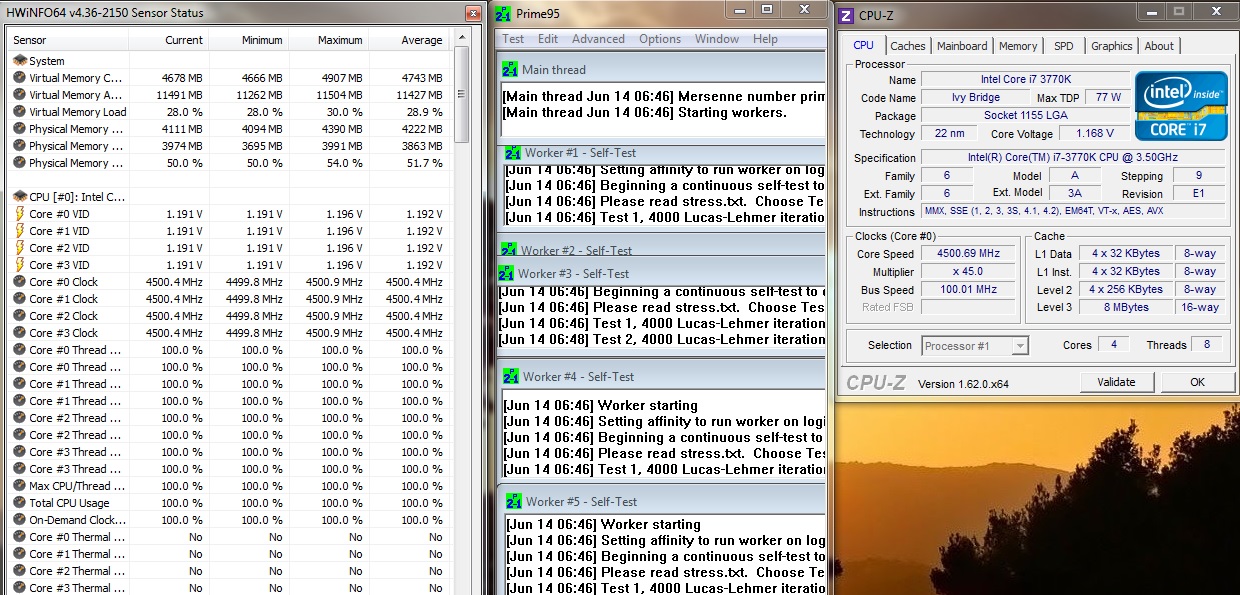The image size is (1240, 595).
Task: Click the Worker #1 Self-Test window icon
Action: point(514,153)
